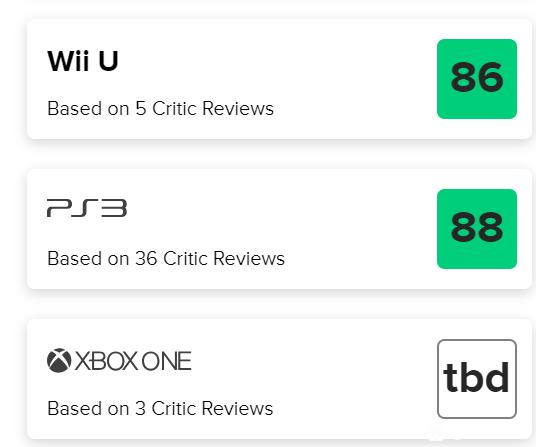Open the green 86 score badge
This screenshot has height=447, width=536.
point(477,79)
